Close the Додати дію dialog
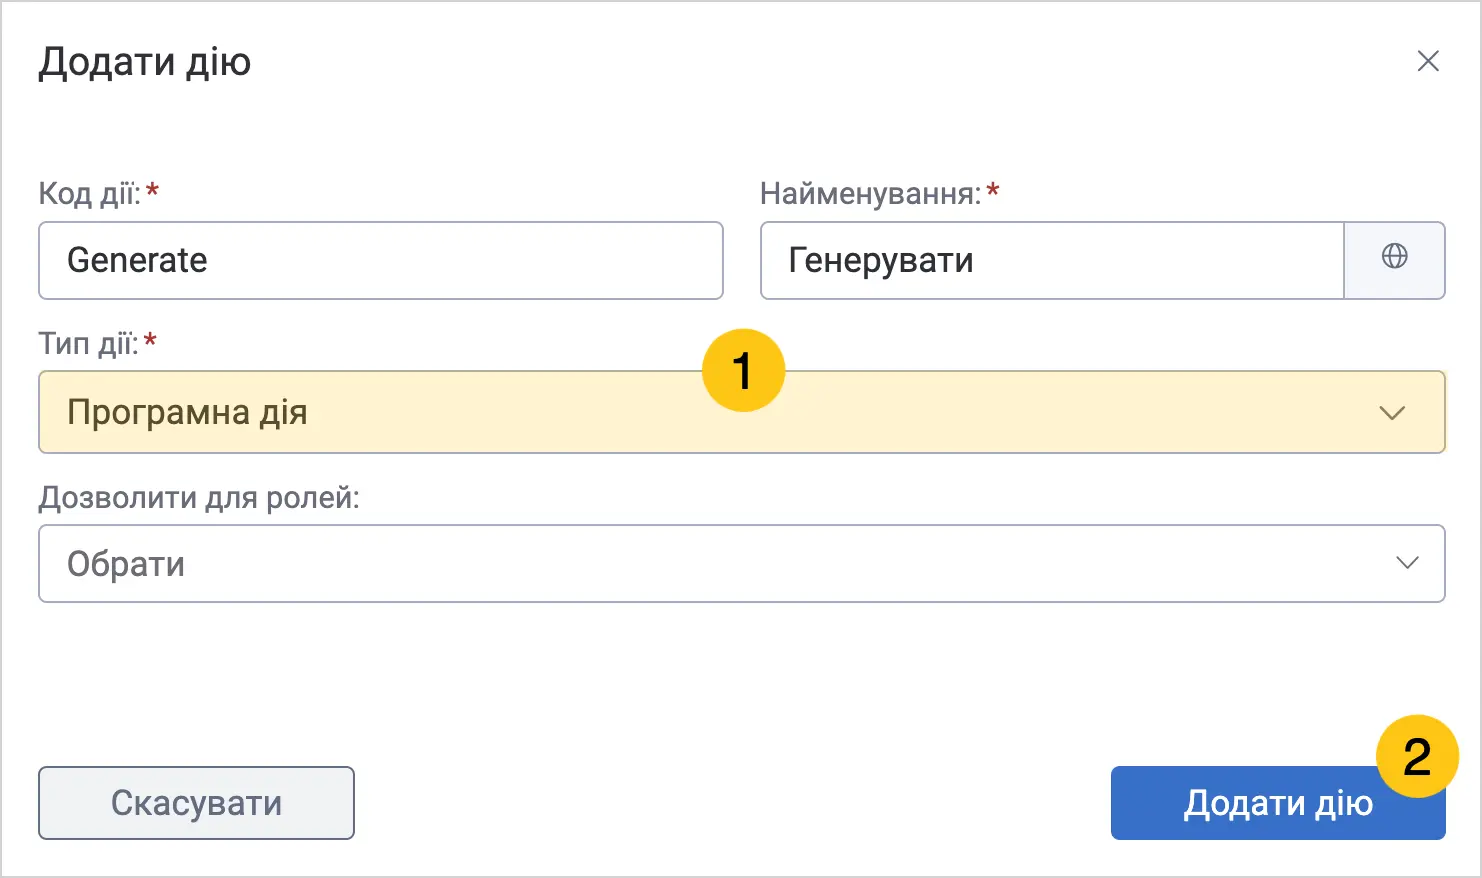 (x=1428, y=61)
